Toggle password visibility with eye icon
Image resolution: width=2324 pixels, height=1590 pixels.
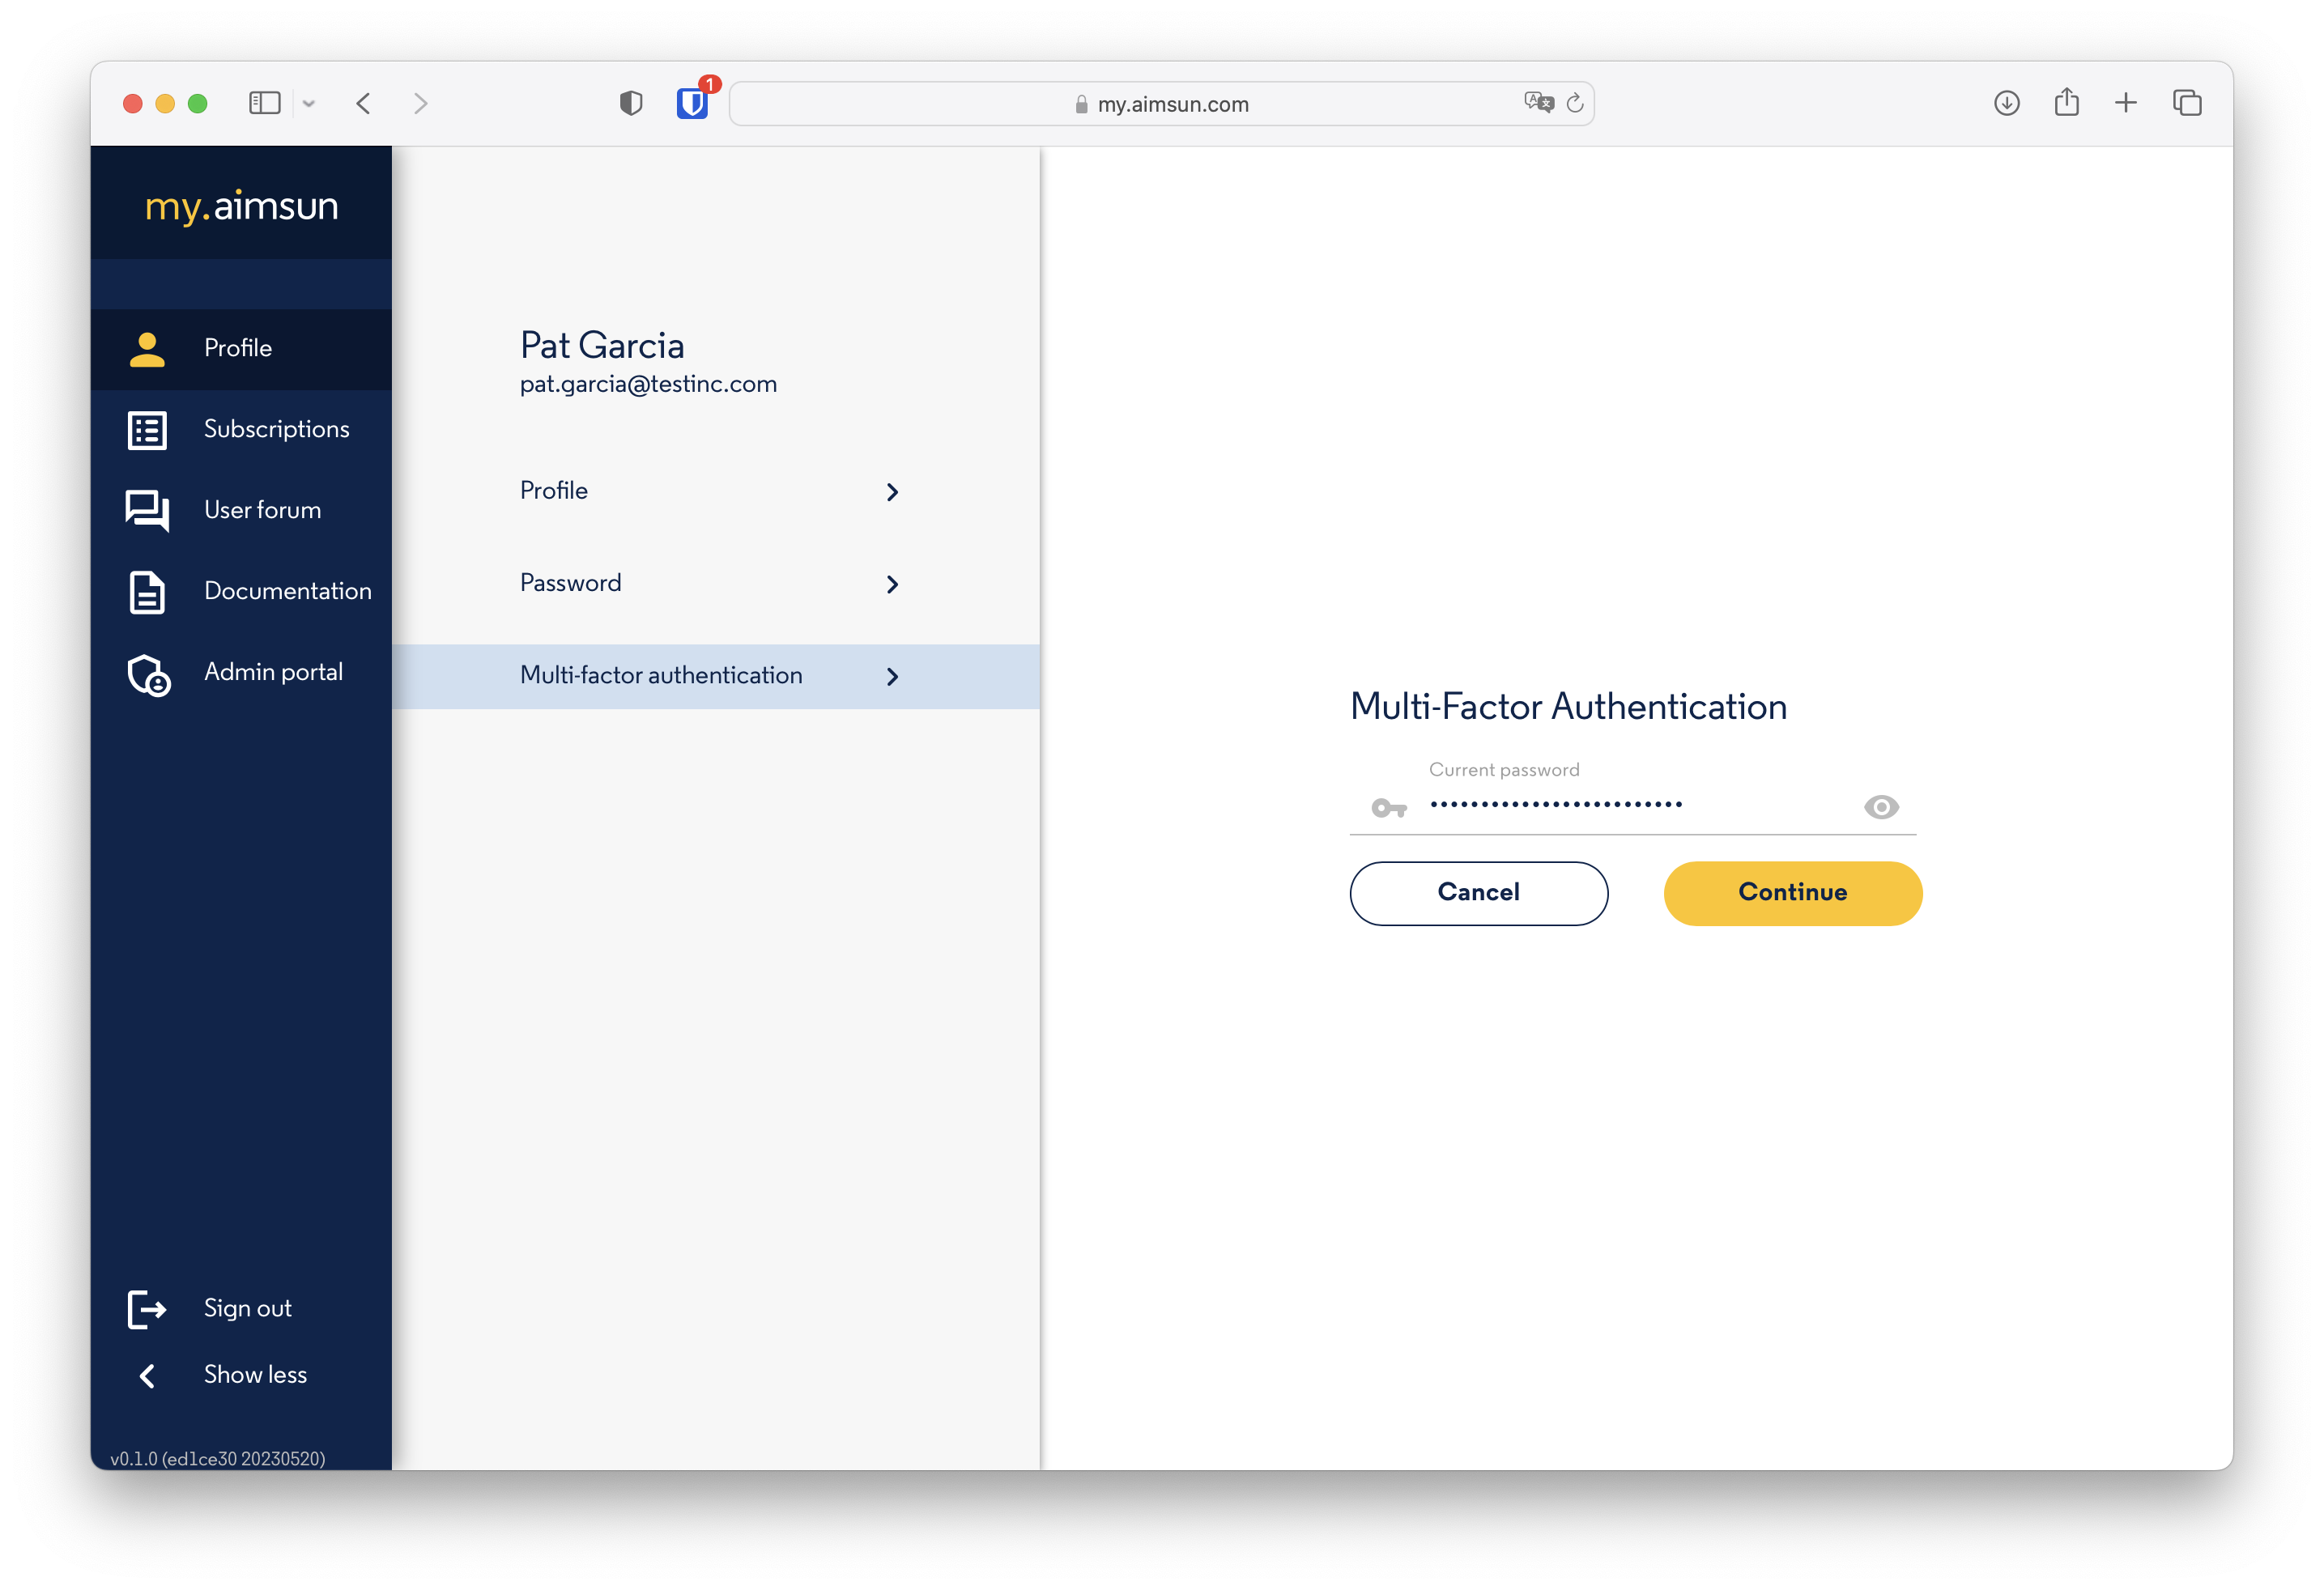tap(1881, 806)
